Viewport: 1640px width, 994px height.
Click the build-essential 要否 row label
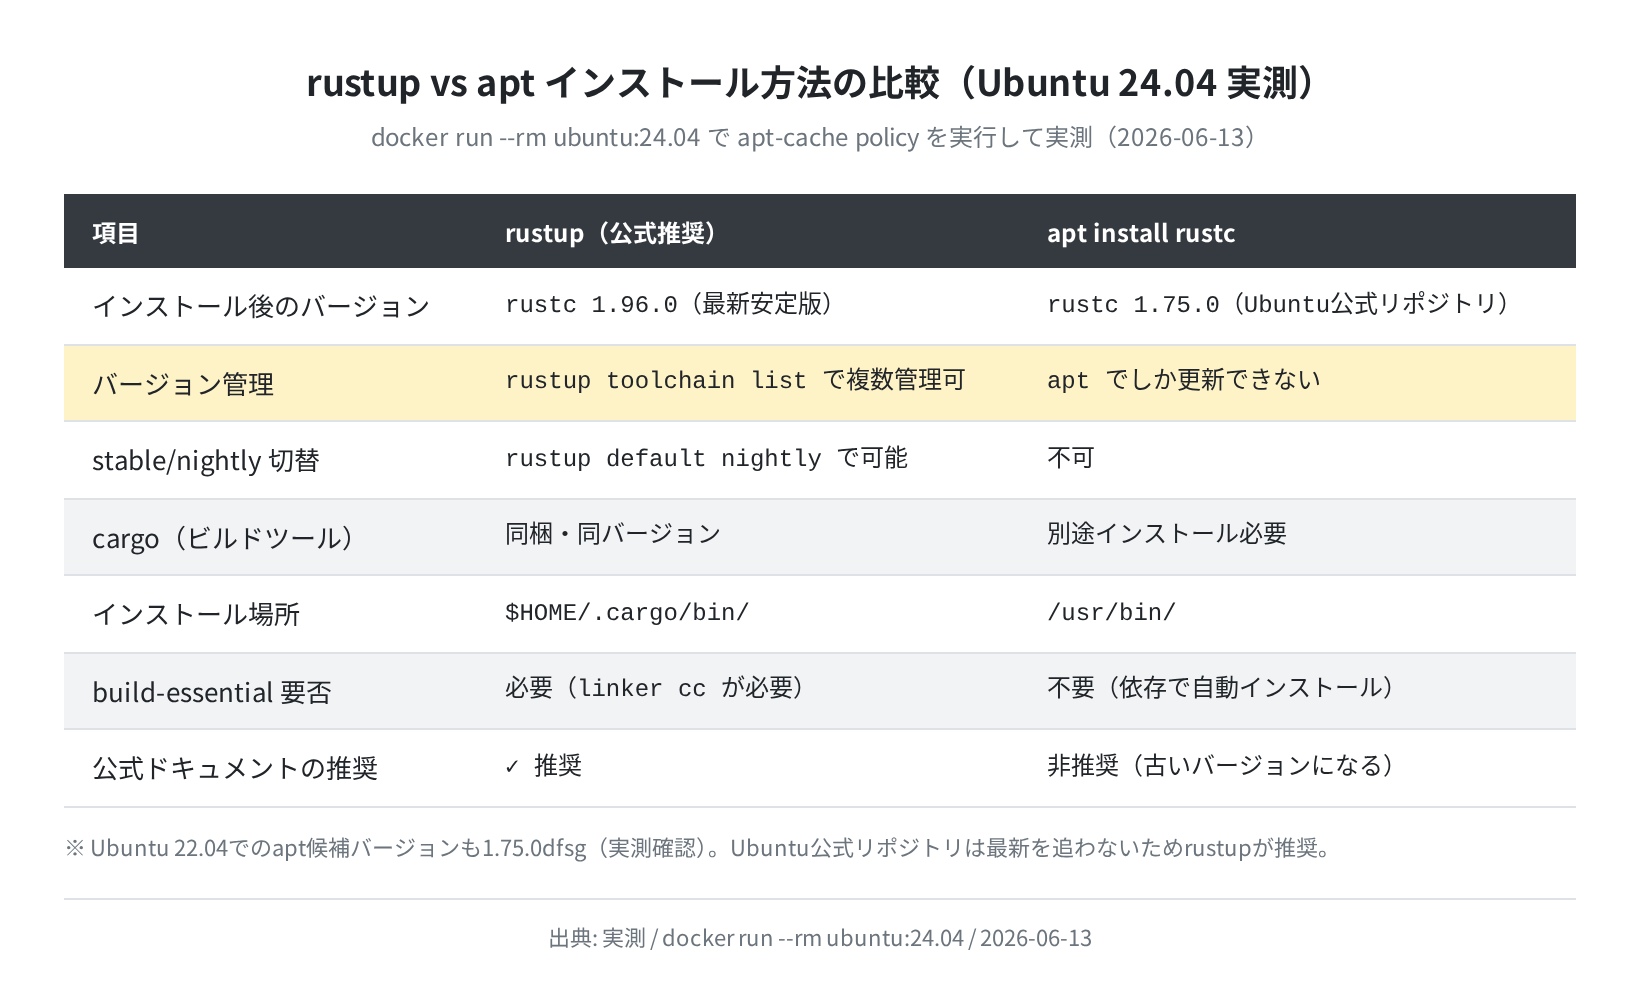[x=212, y=692]
